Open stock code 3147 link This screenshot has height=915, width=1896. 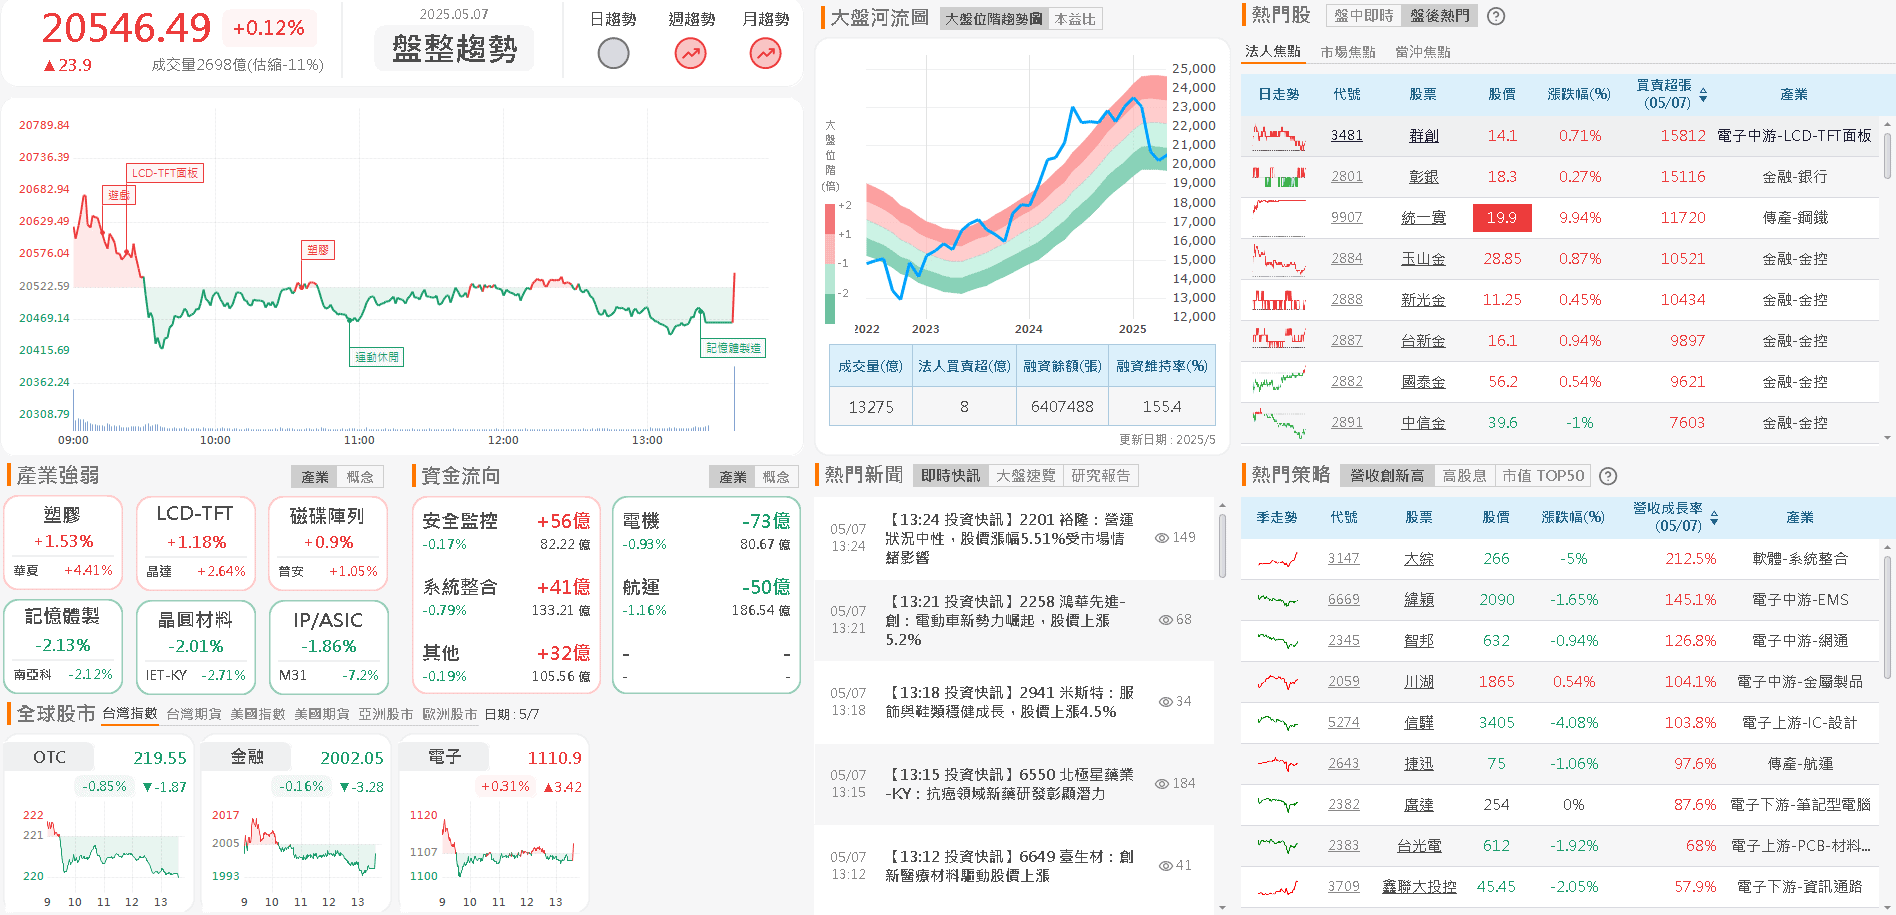click(1344, 559)
